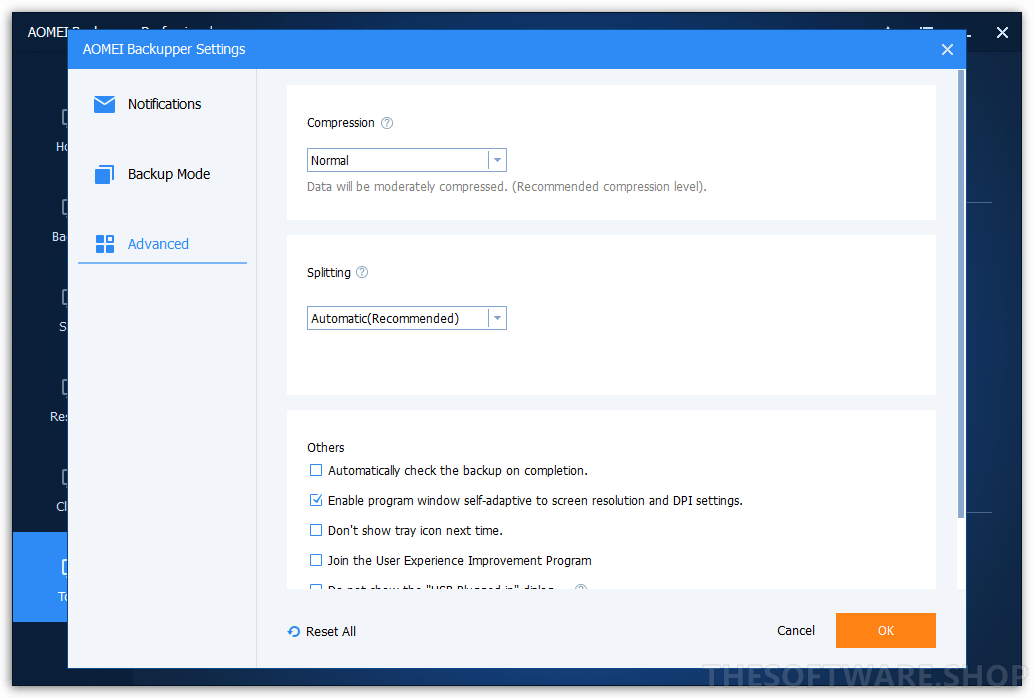Open the Notifications envelope icon
This screenshot has width=1034, height=698.
point(104,104)
